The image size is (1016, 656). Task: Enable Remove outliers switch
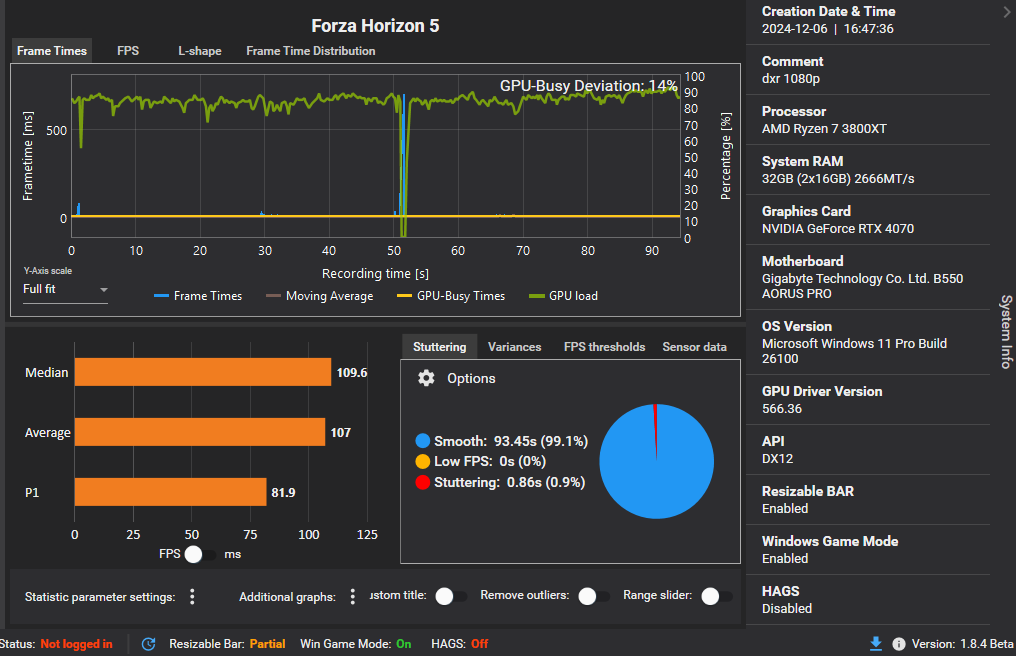[x=594, y=596]
